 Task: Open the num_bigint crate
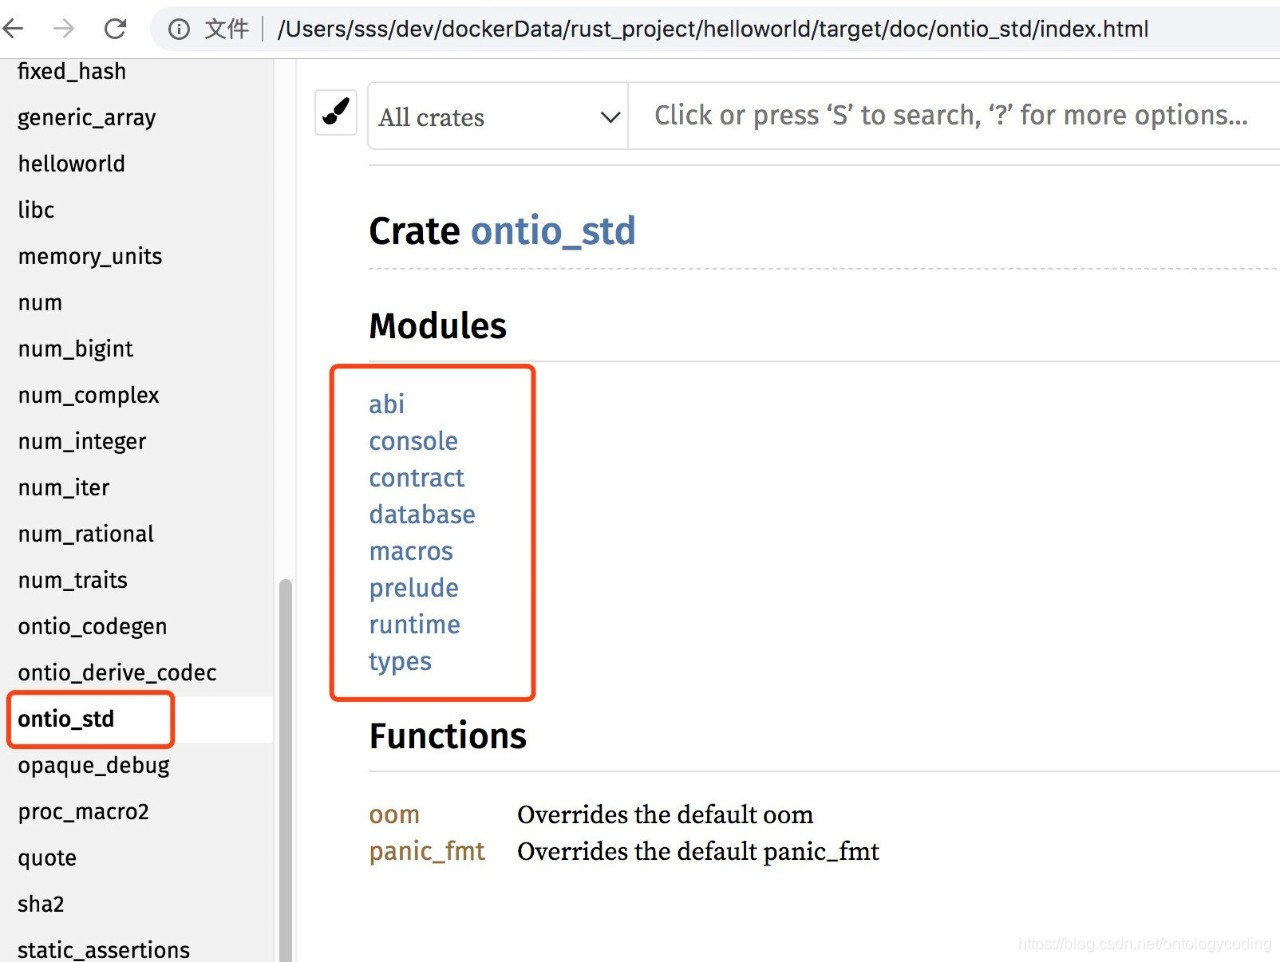click(x=76, y=348)
